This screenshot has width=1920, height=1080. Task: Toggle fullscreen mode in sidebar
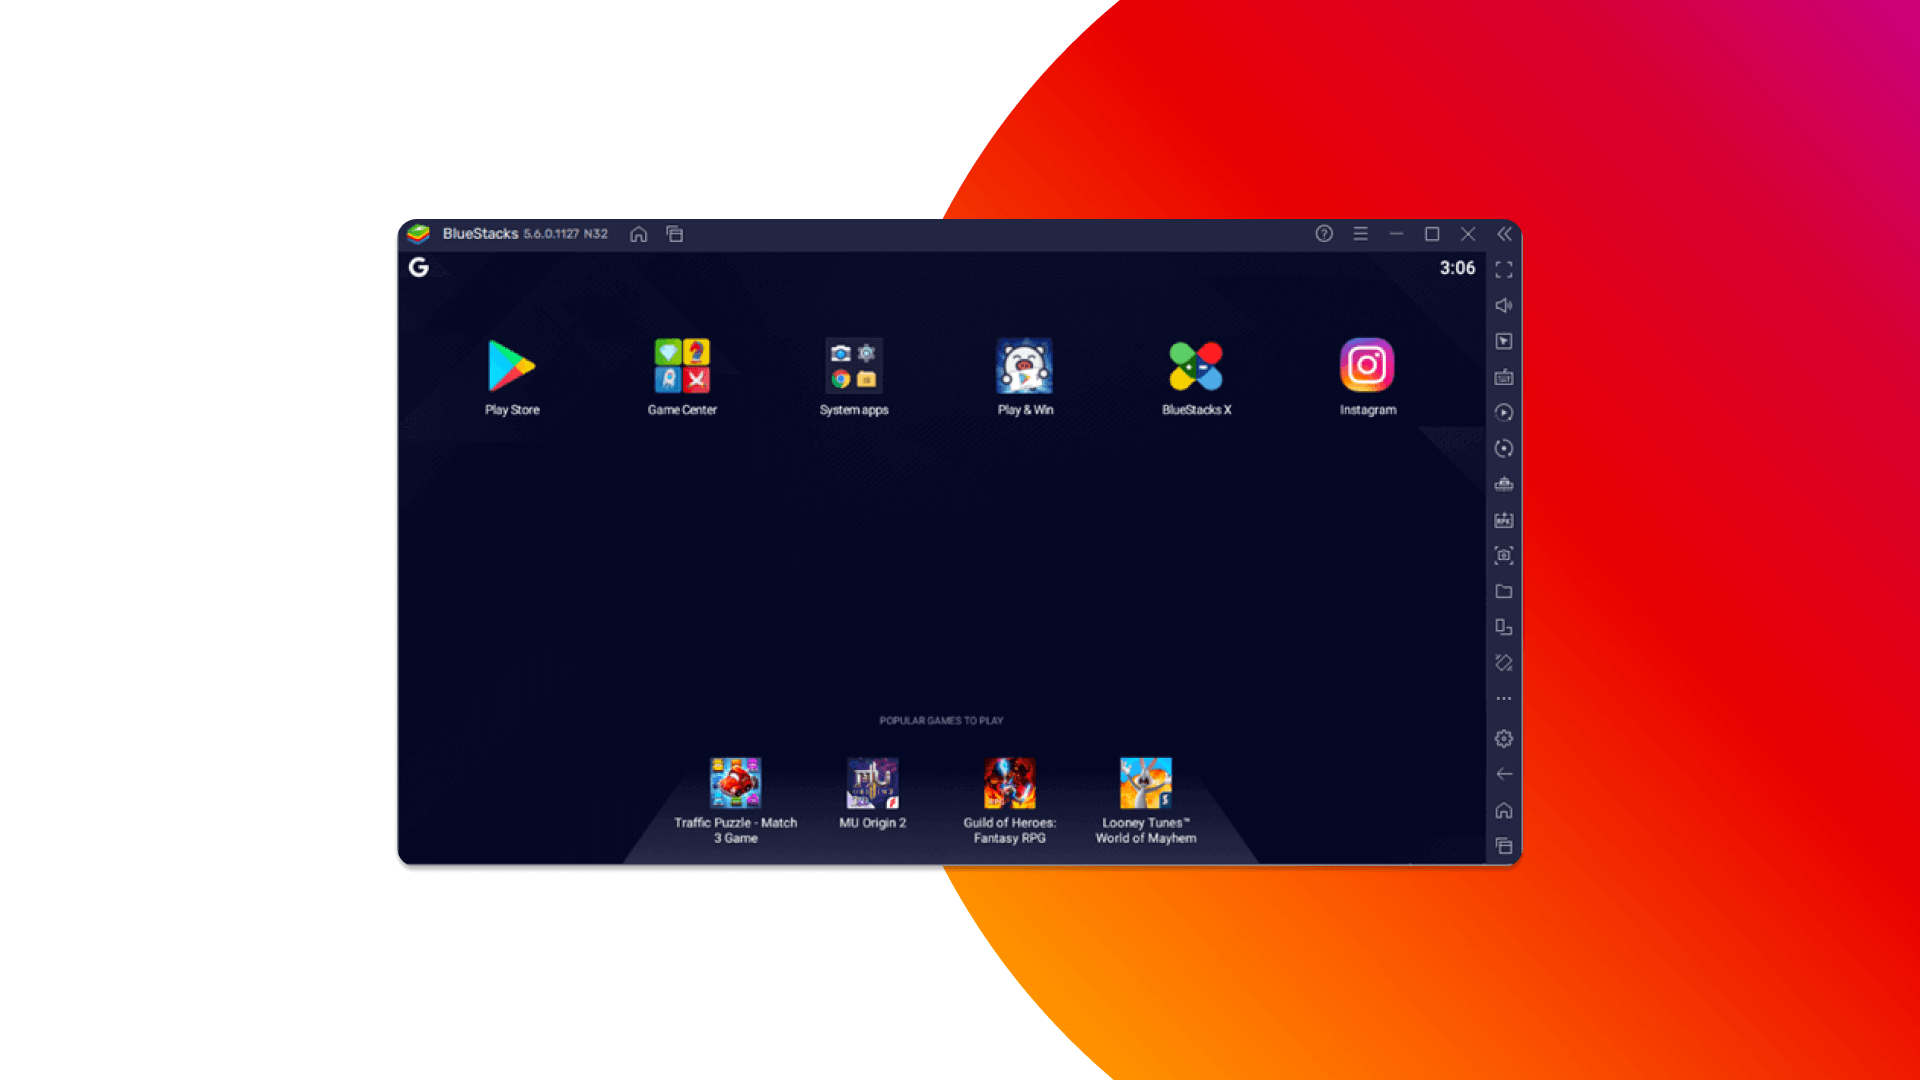click(1504, 270)
